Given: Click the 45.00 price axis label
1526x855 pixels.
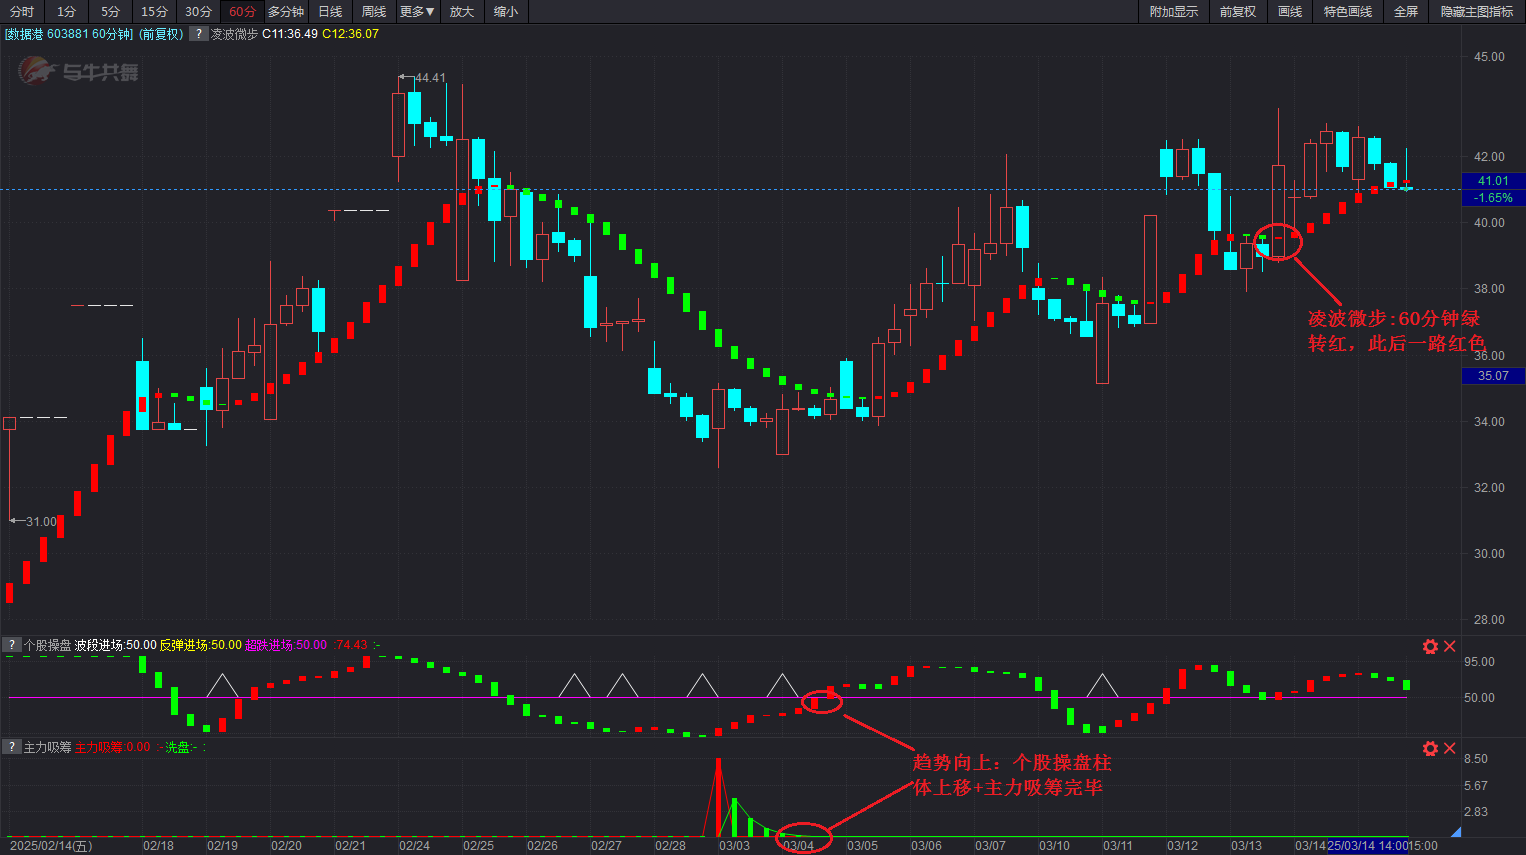Looking at the screenshot, I should tap(1489, 57).
